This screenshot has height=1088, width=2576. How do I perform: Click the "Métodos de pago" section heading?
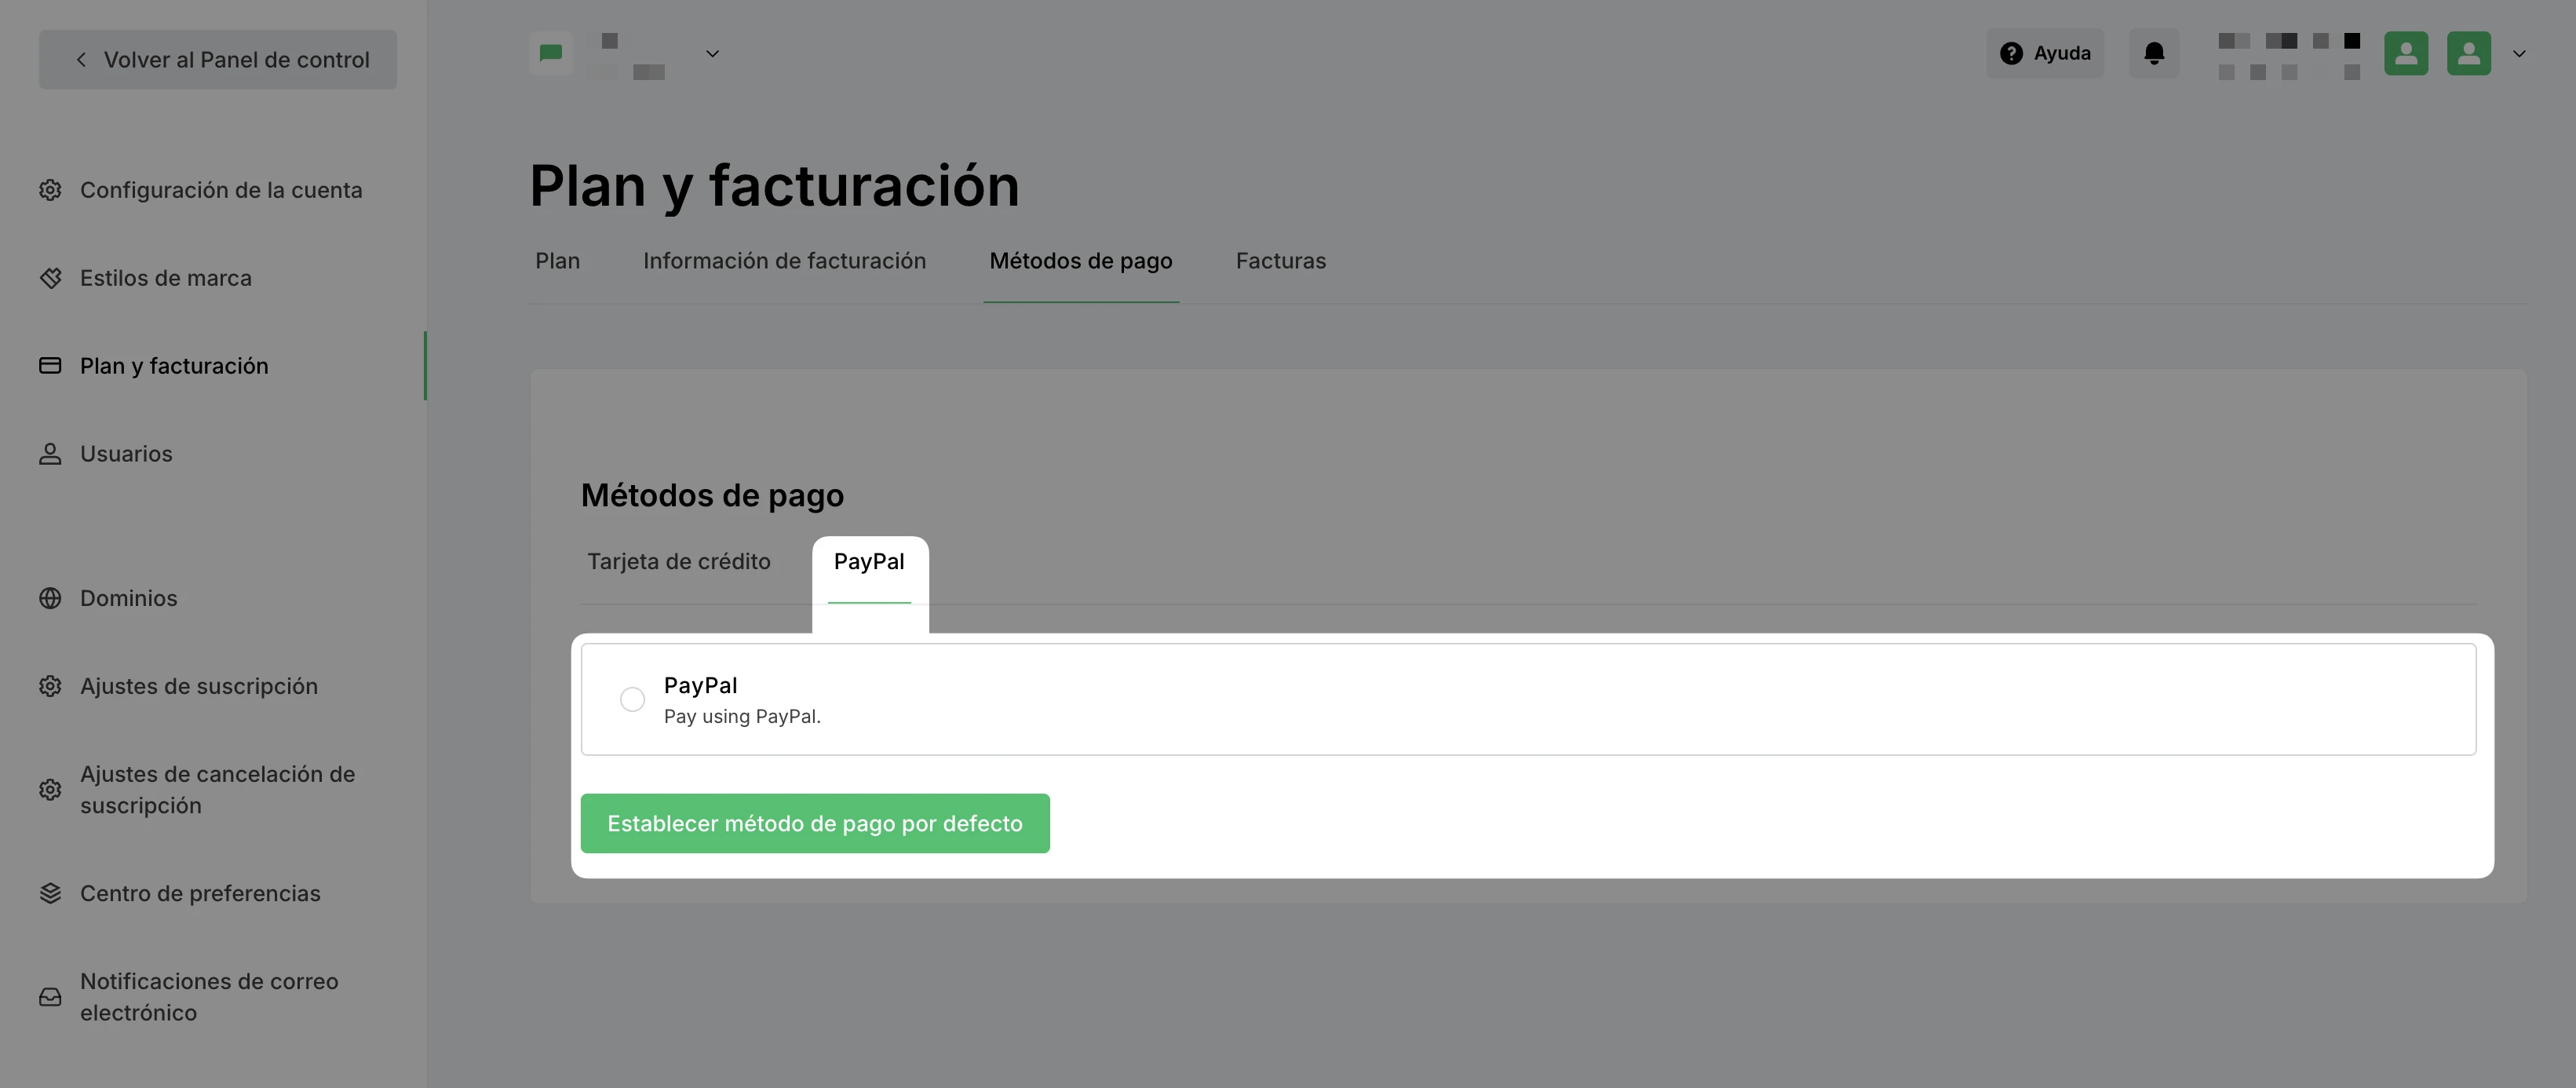713,496
